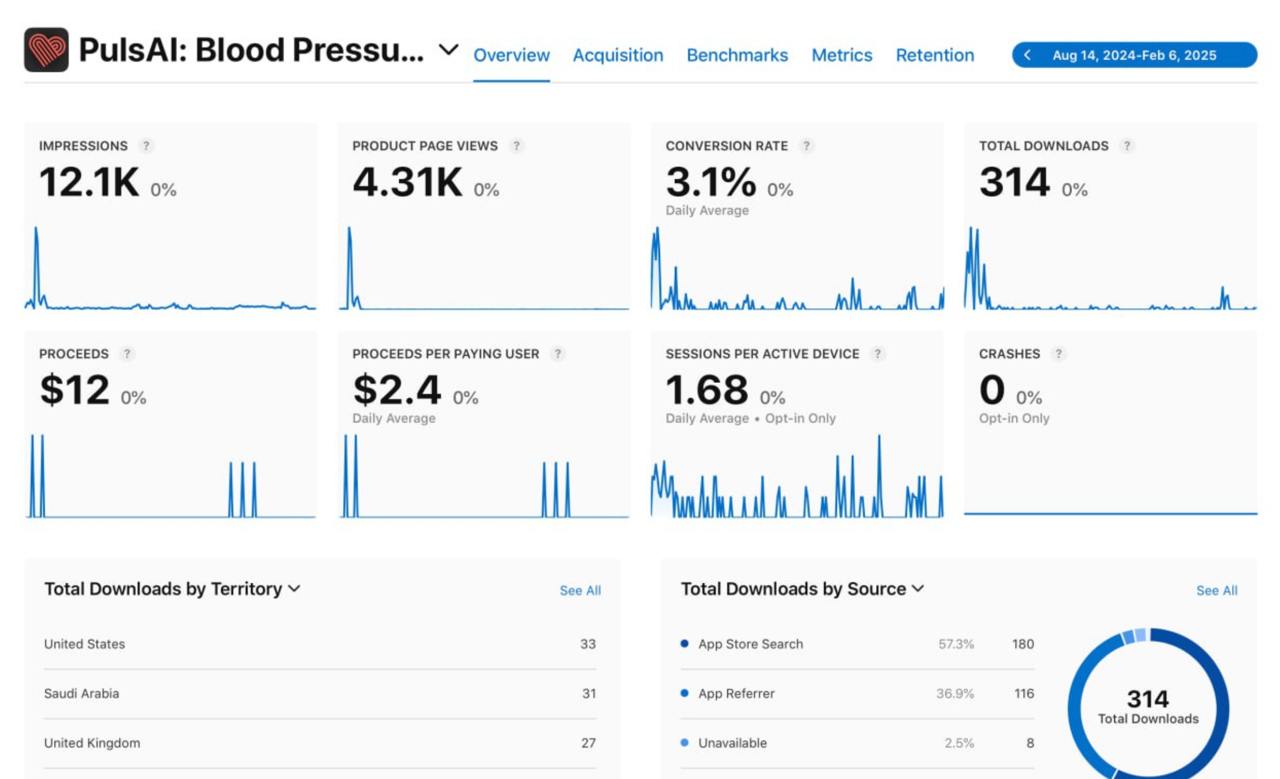The width and height of the screenshot is (1280, 779).
Task: Open the Conversion Rate help tooltip
Action: (807, 146)
